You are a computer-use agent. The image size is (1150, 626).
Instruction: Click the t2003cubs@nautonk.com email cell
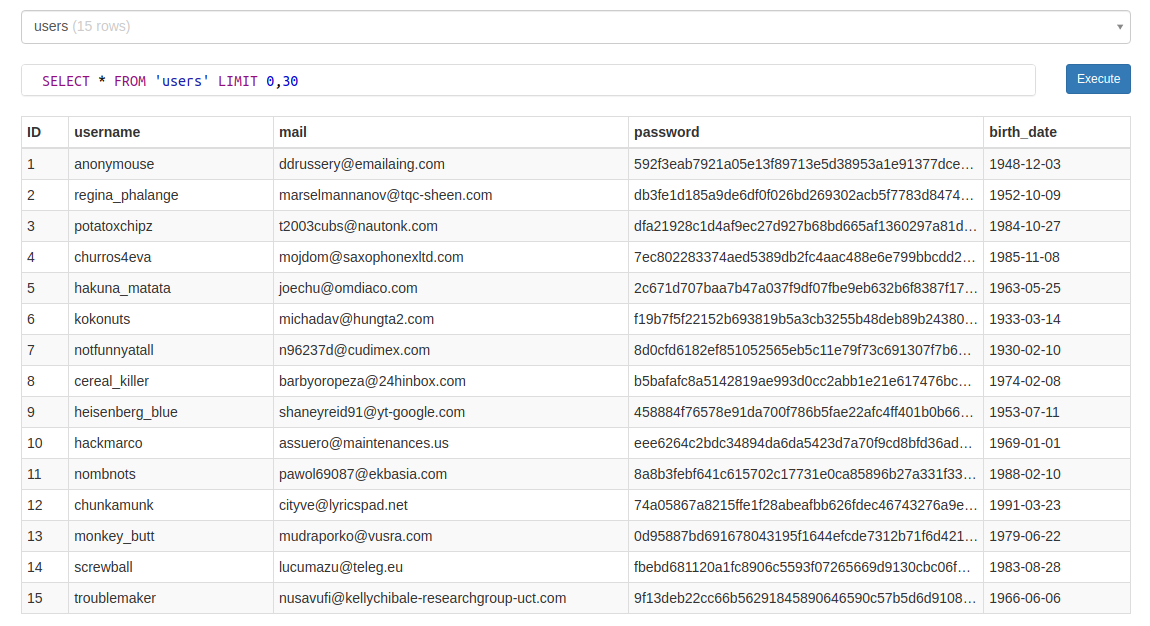358,226
